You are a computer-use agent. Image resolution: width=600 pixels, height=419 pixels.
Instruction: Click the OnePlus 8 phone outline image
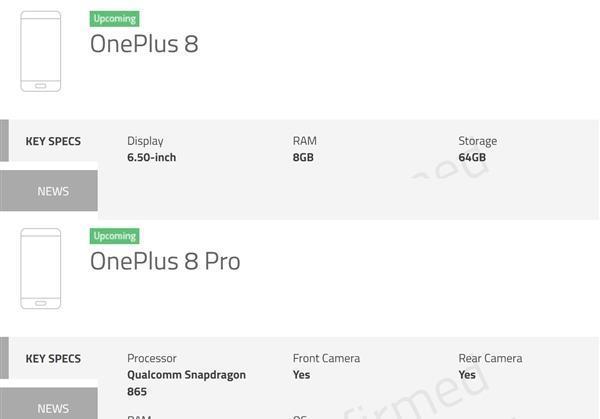coord(41,52)
